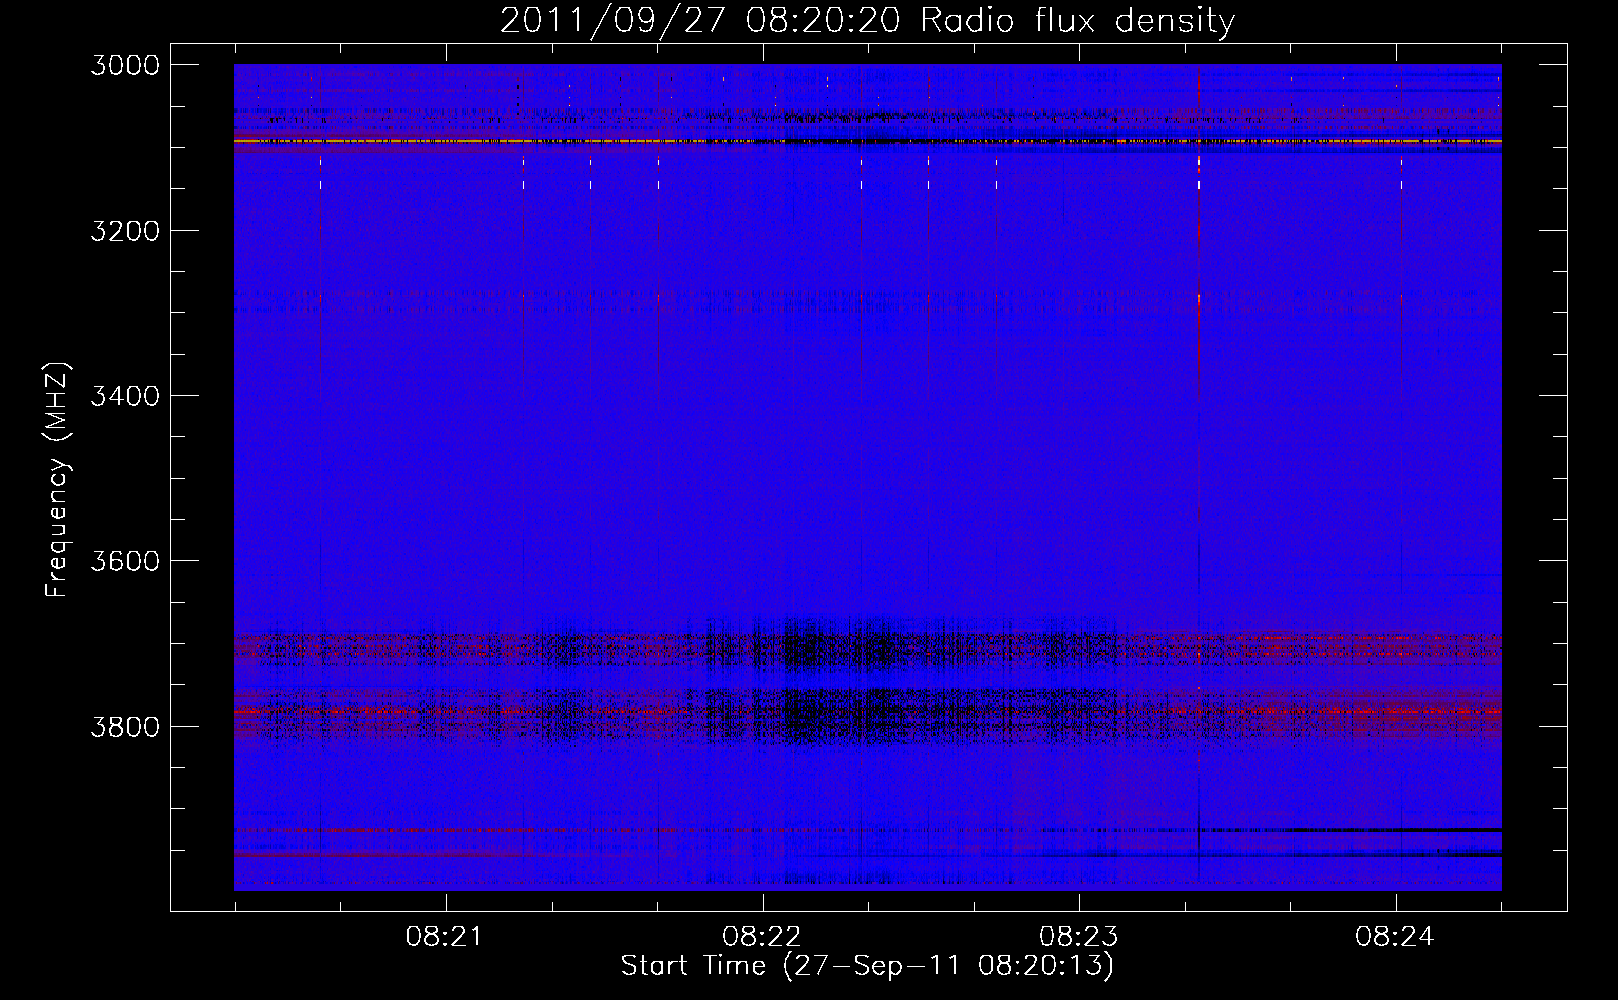Click the 08:21 time tick label
The image size is (1618, 1000).
pyautogui.click(x=445, y=937)
